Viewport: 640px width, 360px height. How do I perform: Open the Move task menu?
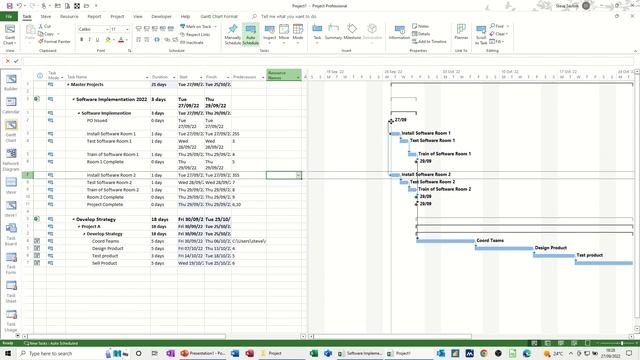pos(284,34)
